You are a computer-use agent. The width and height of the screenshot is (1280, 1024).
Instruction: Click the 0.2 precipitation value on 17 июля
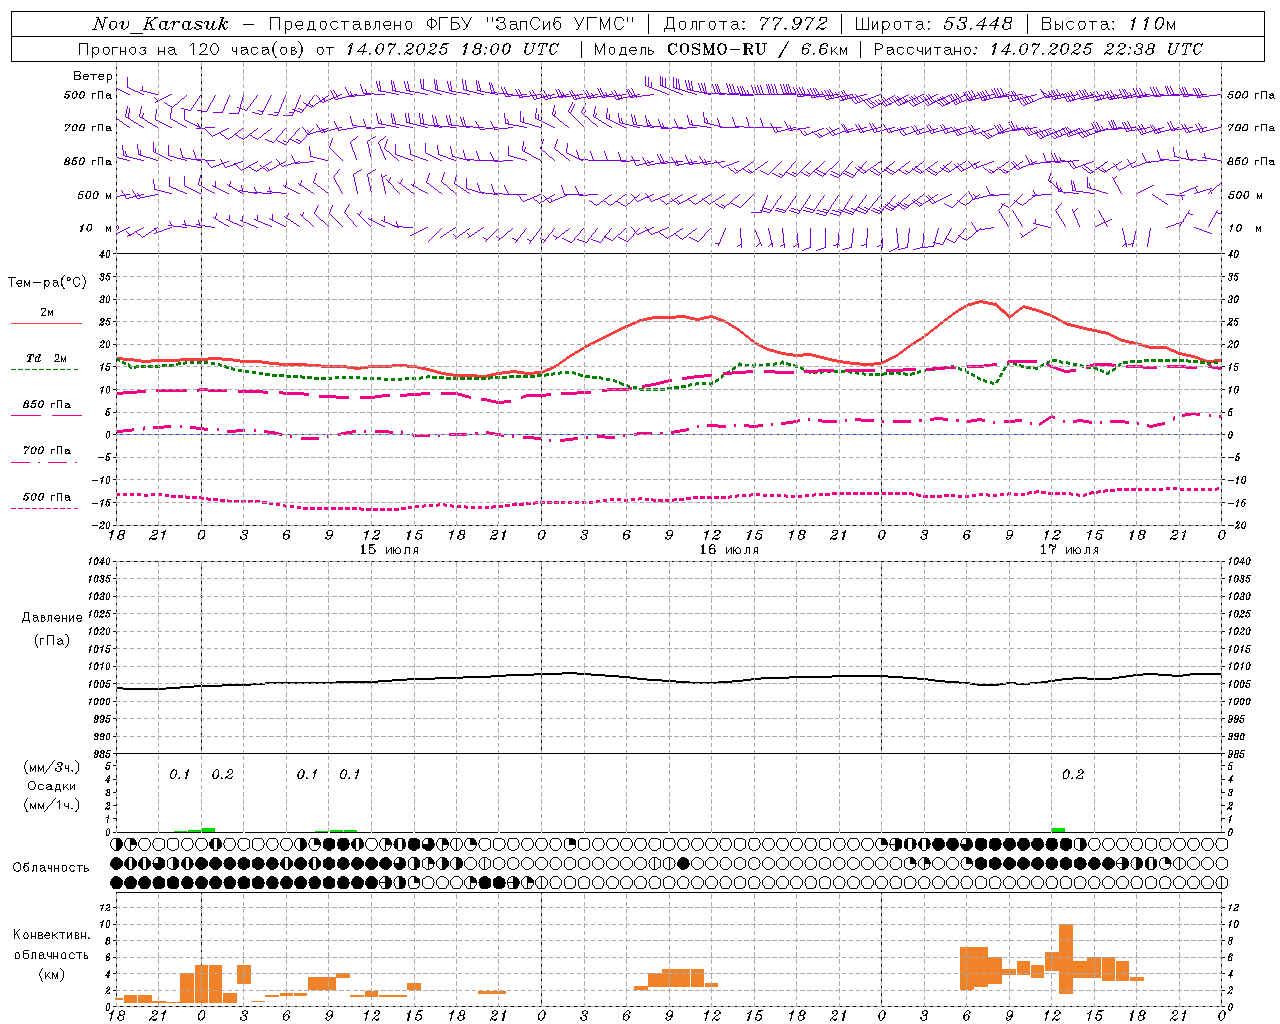pos(1073,775)
